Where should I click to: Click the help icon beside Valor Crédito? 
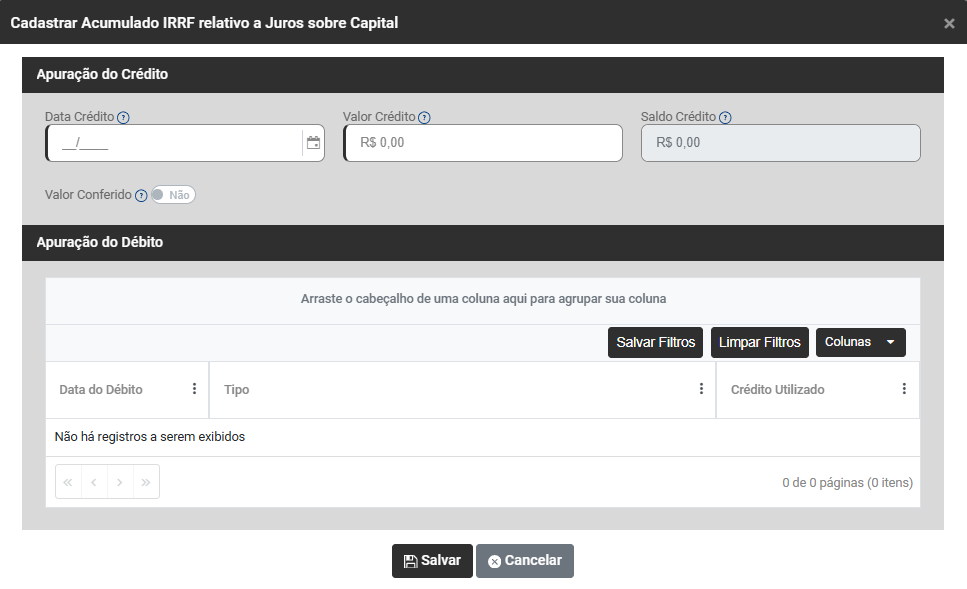(x=424, y=118)
